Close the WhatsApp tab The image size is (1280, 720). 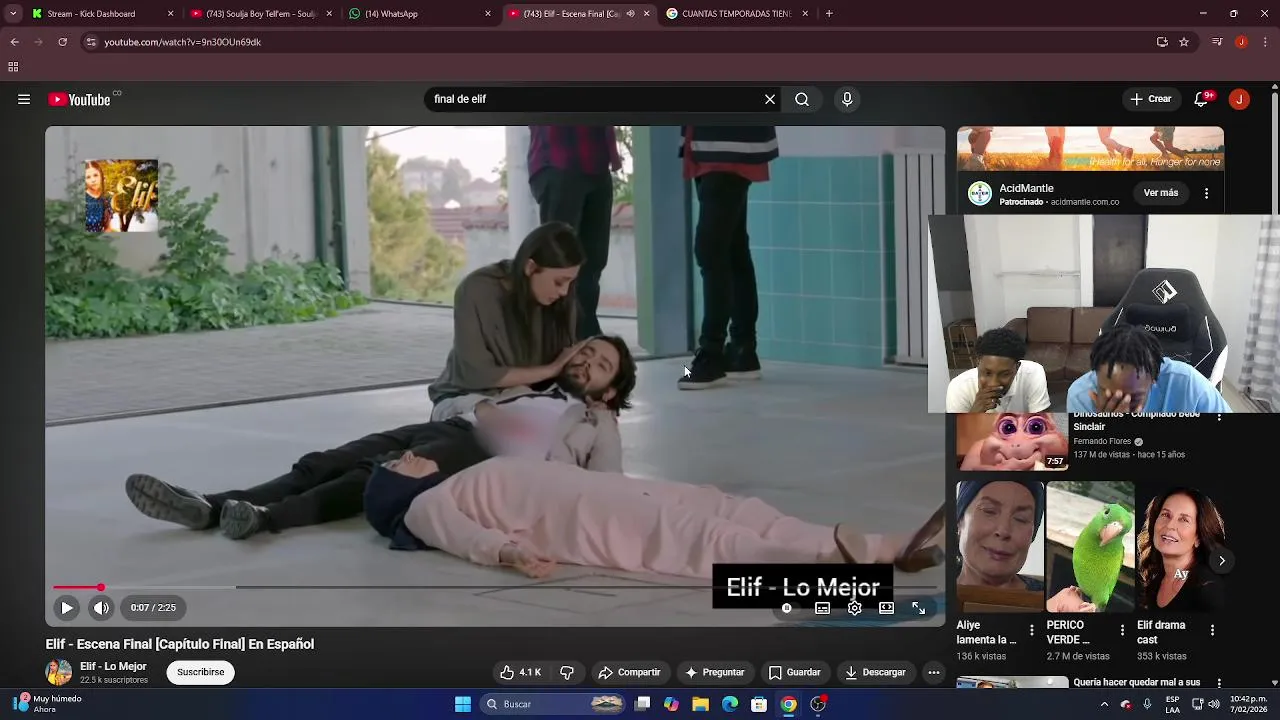point(488,14)
